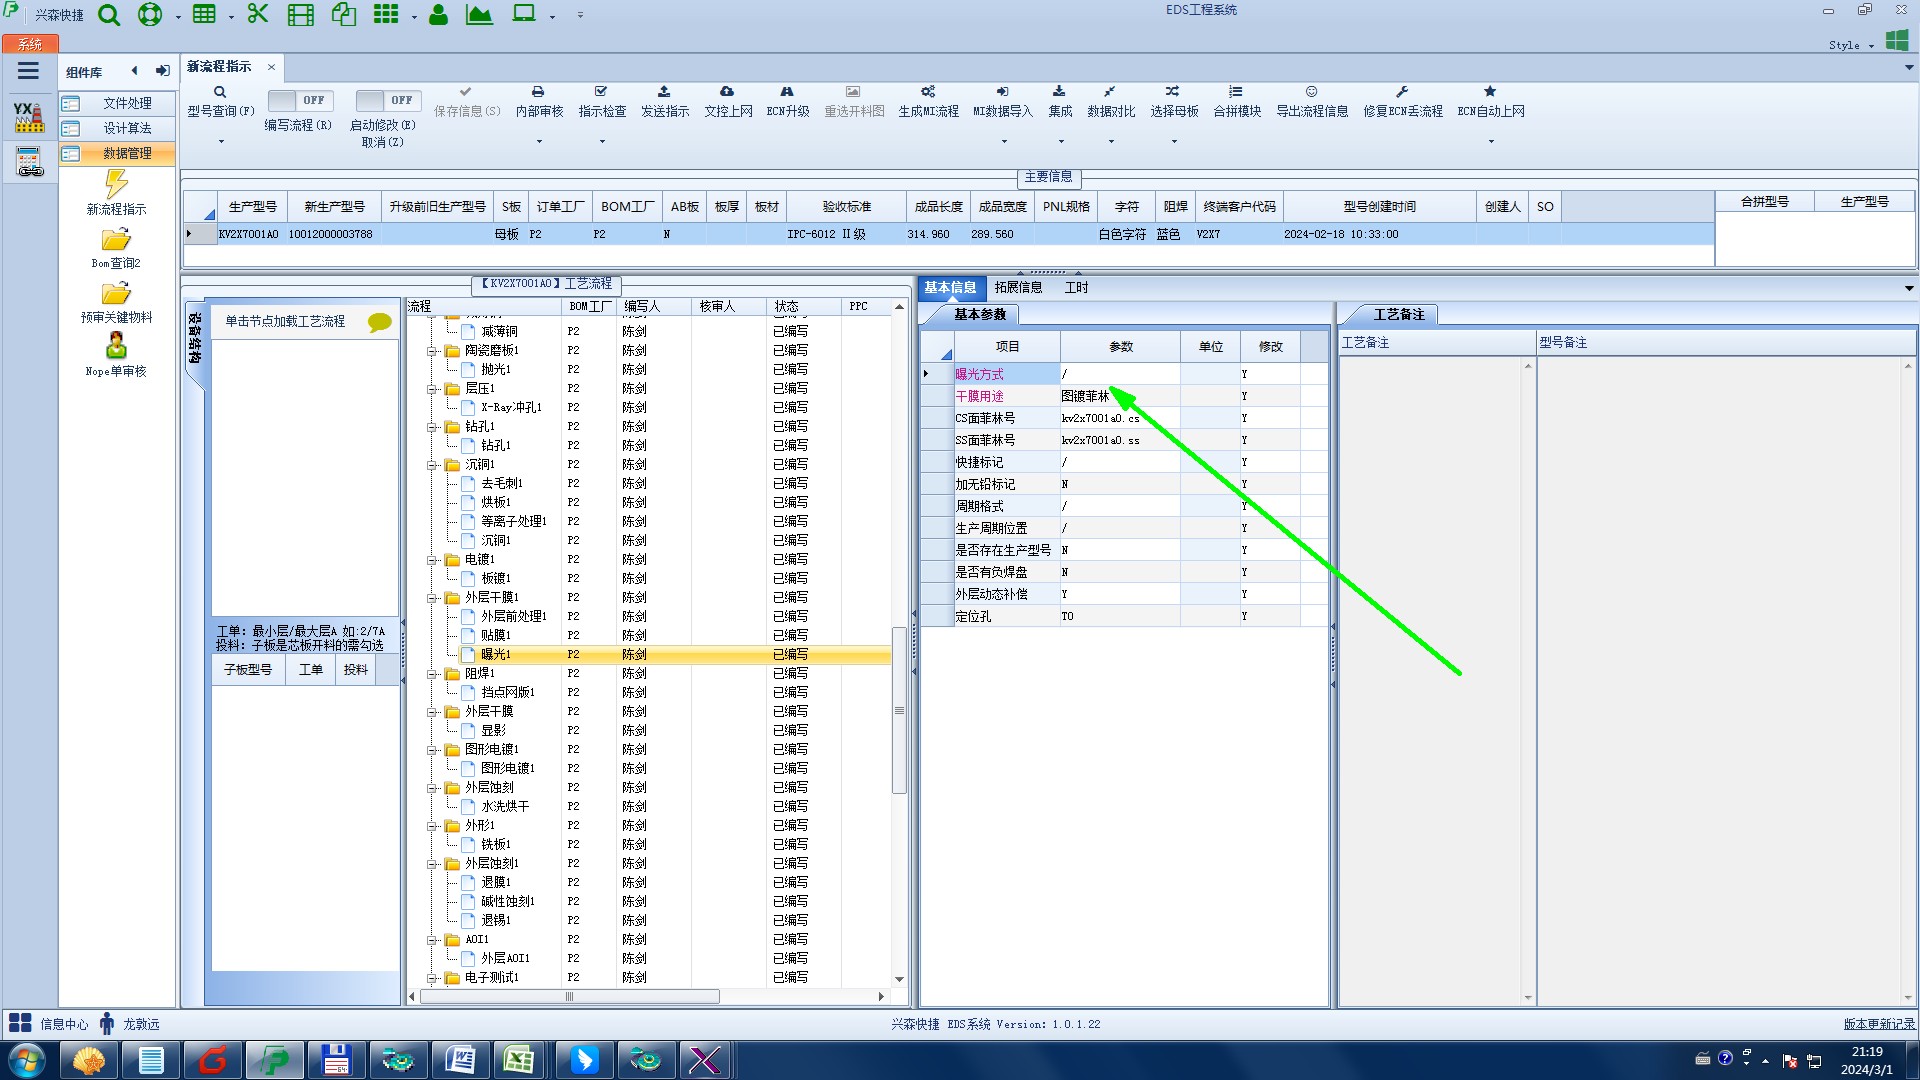Click the 发送指示 toolbar icon
The height and width of the screenshot is (1080, 1920).
click(x=664, y=92)
